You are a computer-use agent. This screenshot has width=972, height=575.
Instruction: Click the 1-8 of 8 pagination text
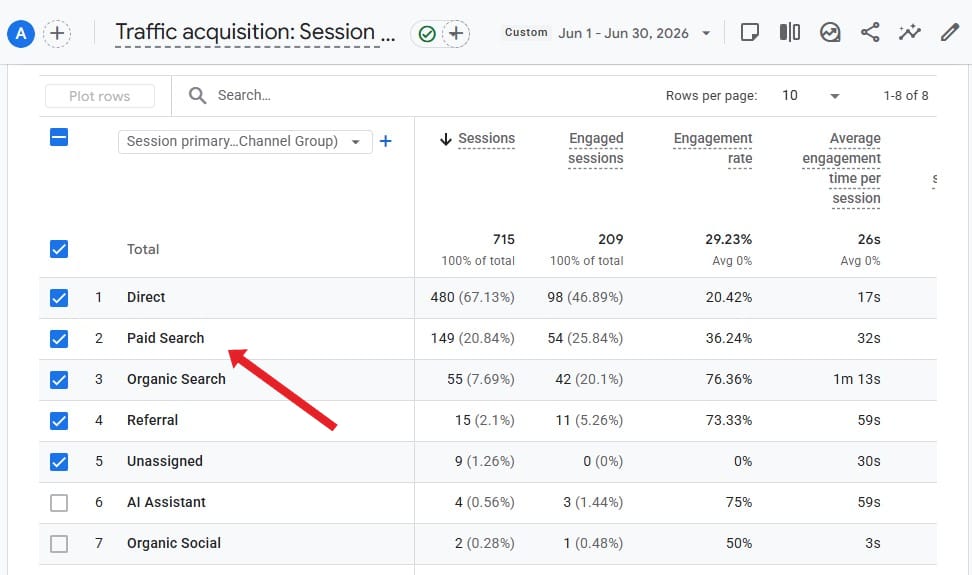(906, 95)
